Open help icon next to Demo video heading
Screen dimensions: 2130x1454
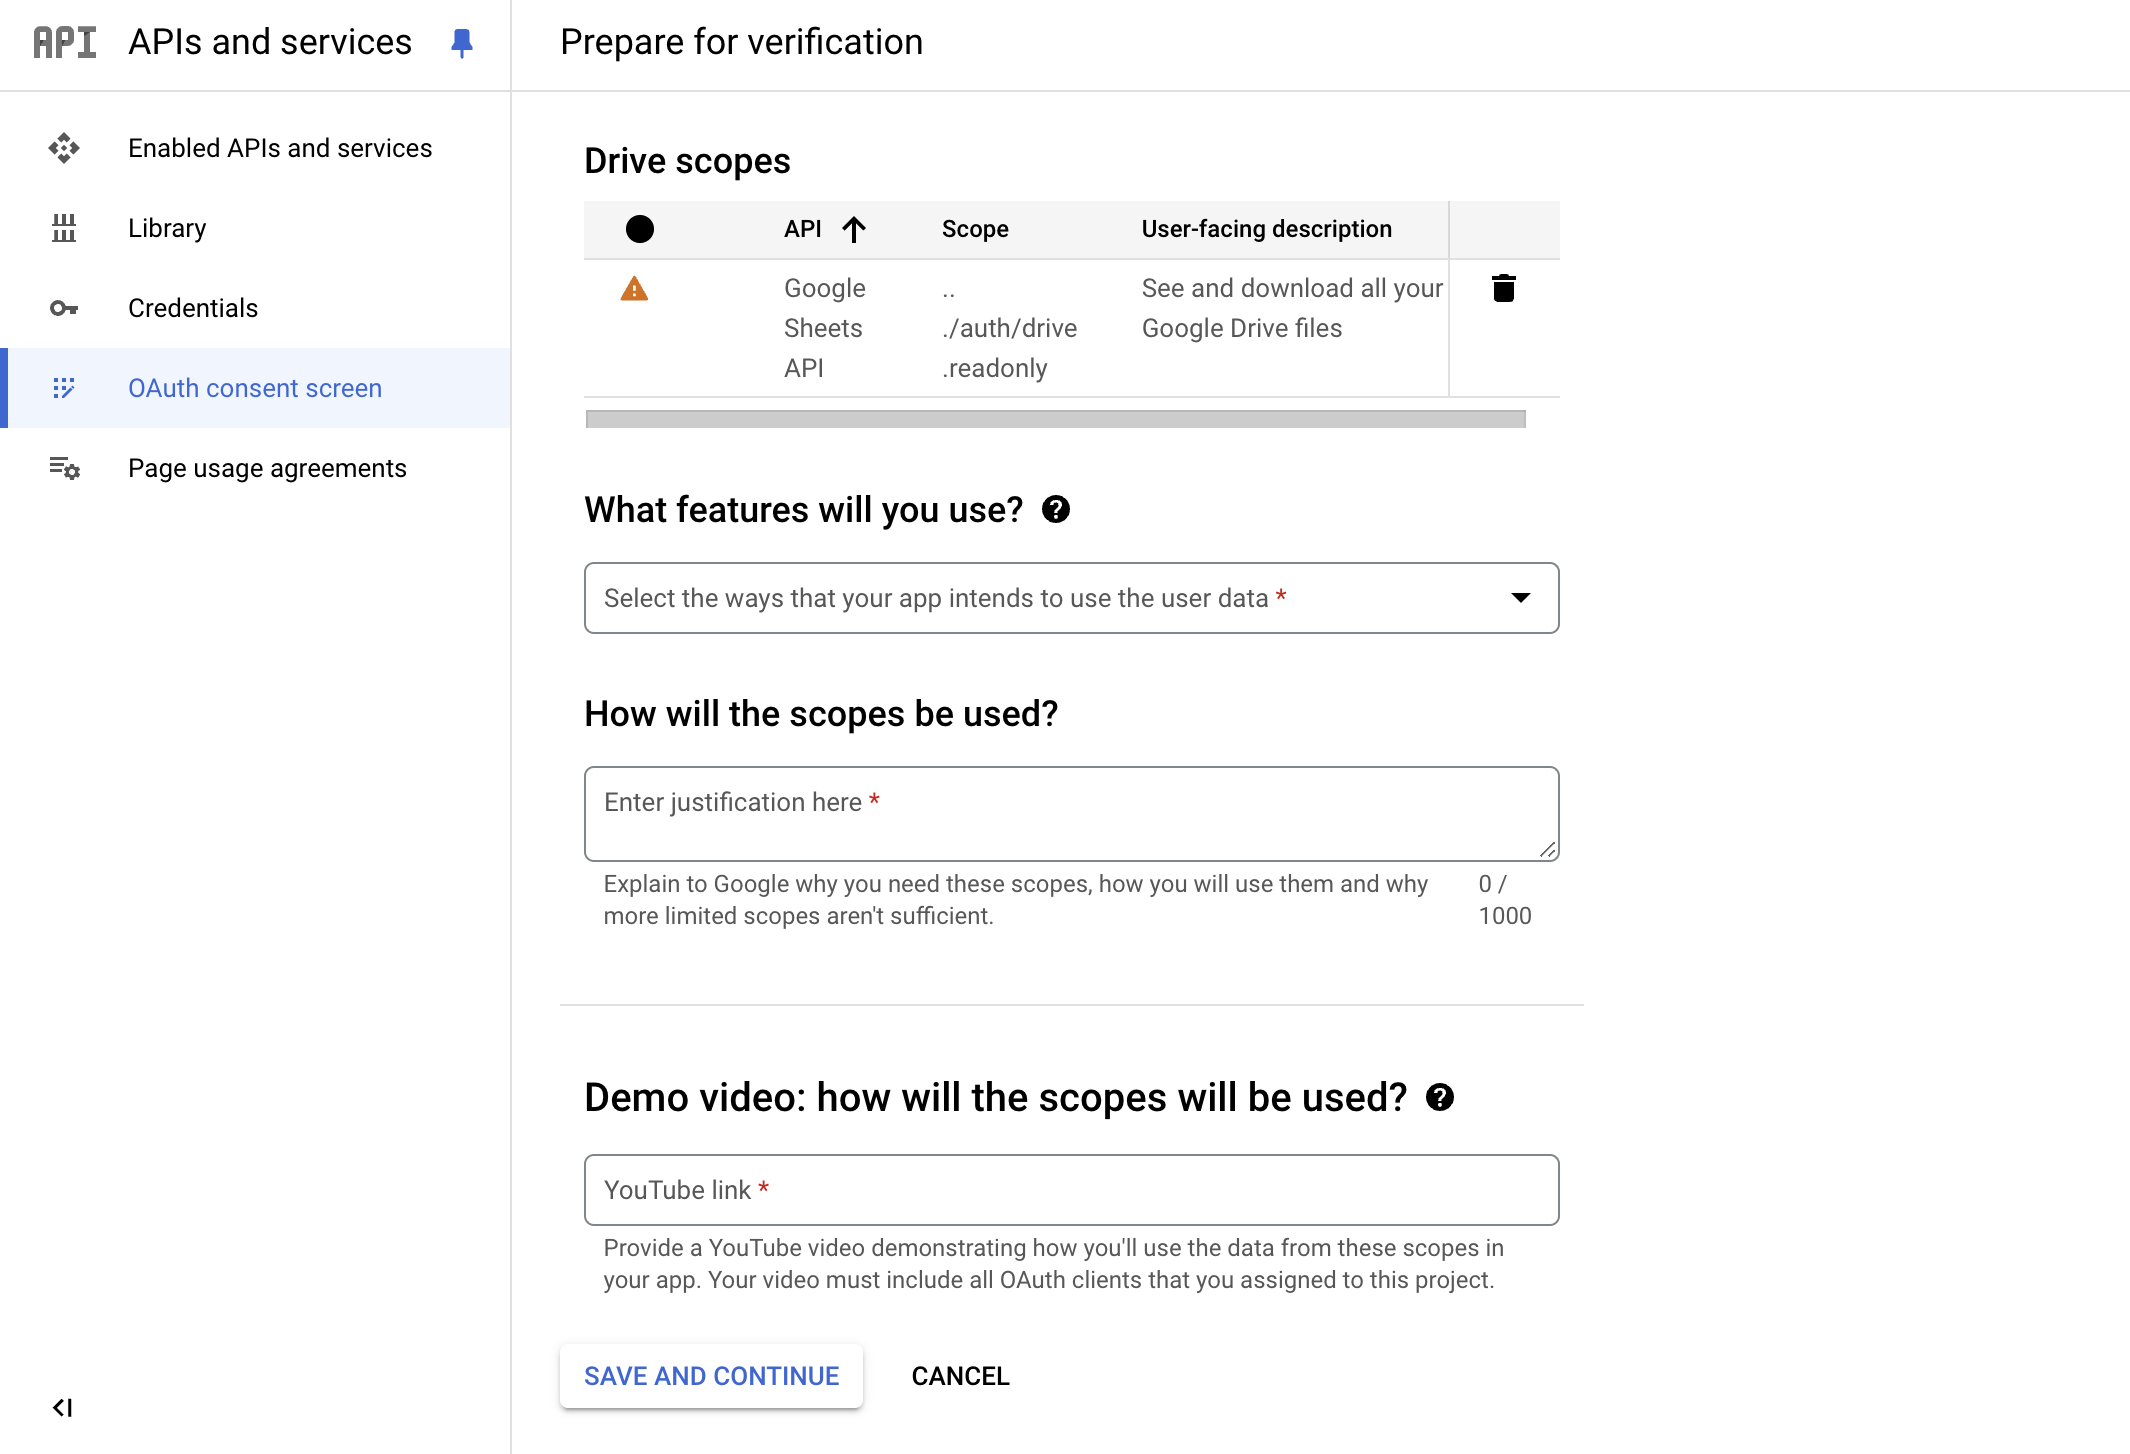1440,1098
